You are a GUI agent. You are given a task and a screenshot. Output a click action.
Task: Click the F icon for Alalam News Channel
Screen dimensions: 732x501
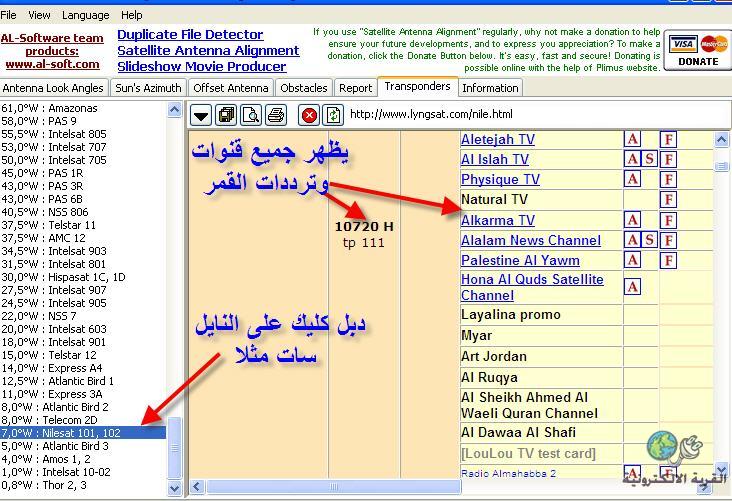(669, 240)
